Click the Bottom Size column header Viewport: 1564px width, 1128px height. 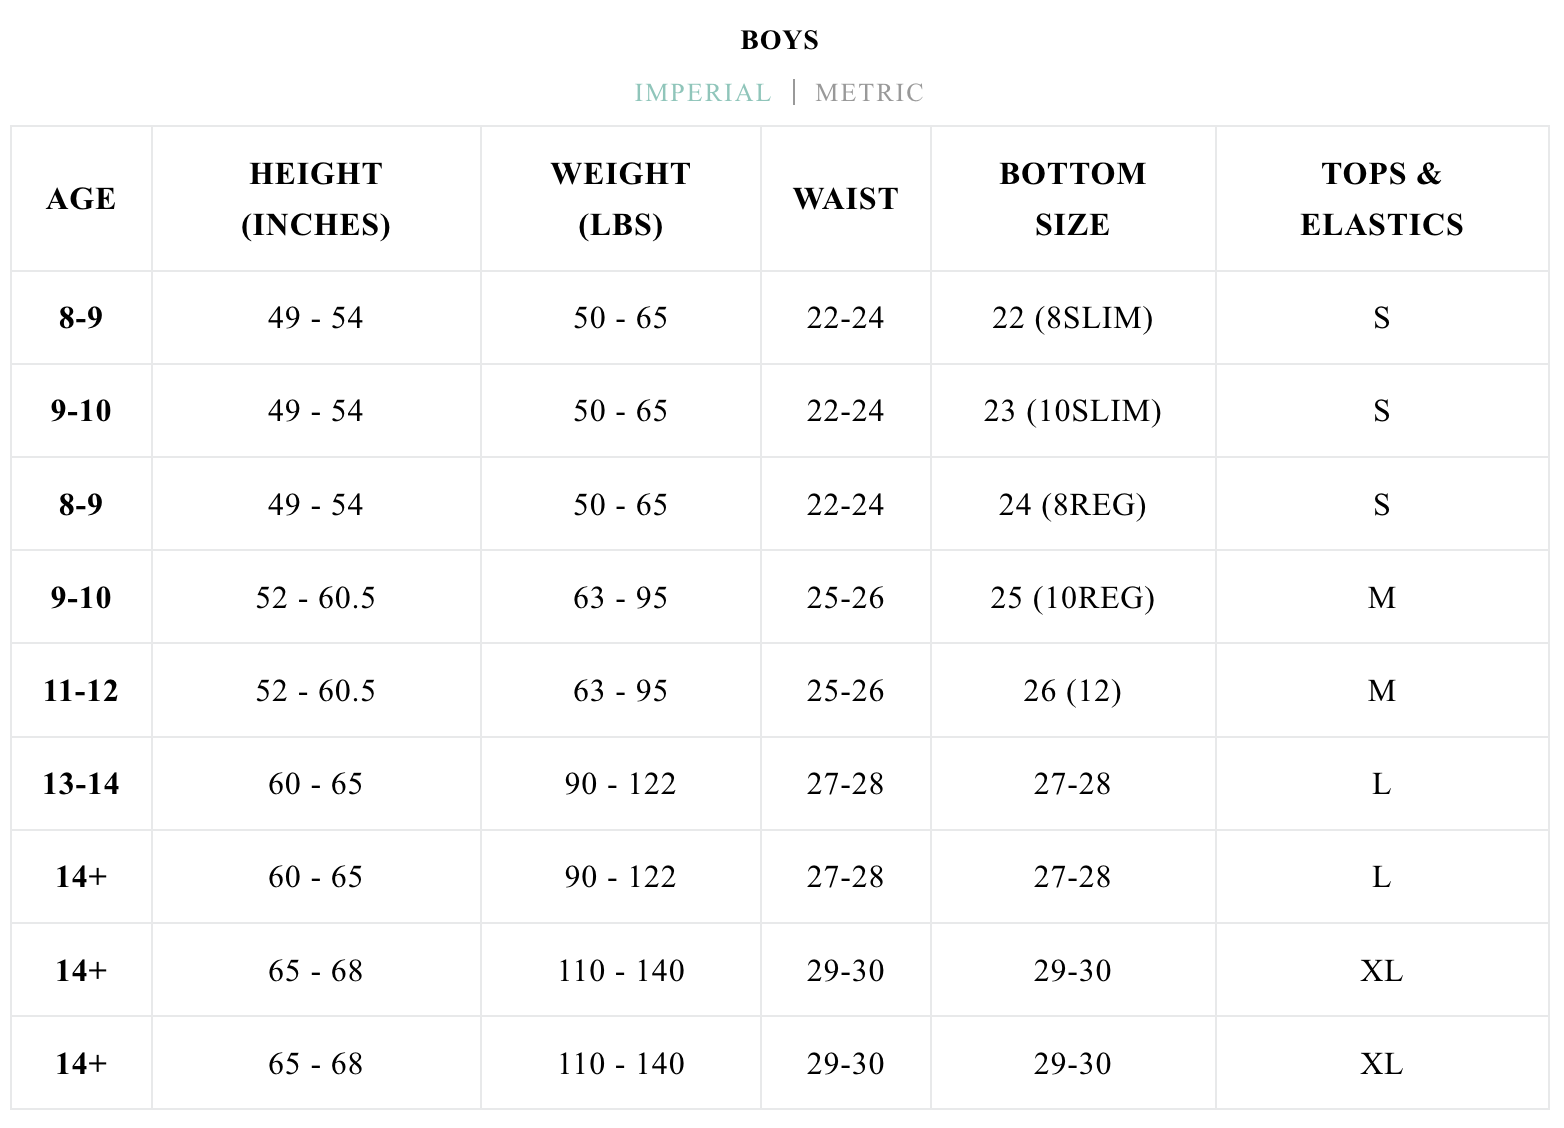point(1072,199)
